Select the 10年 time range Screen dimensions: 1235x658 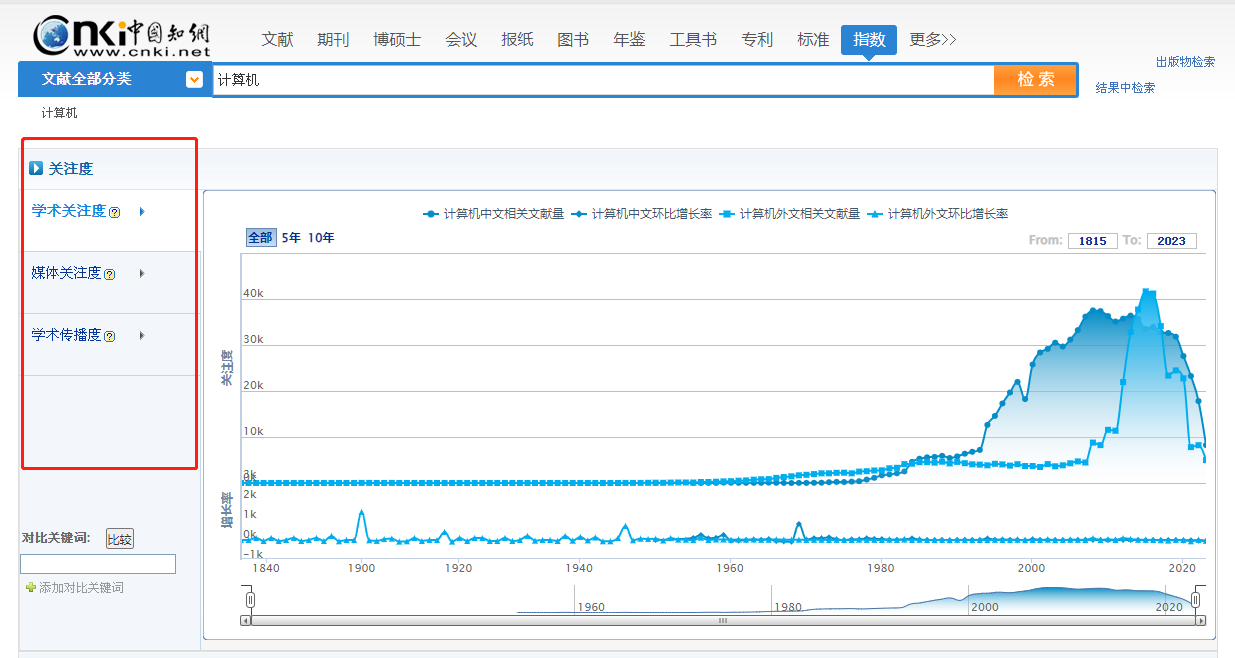(321, 238)
